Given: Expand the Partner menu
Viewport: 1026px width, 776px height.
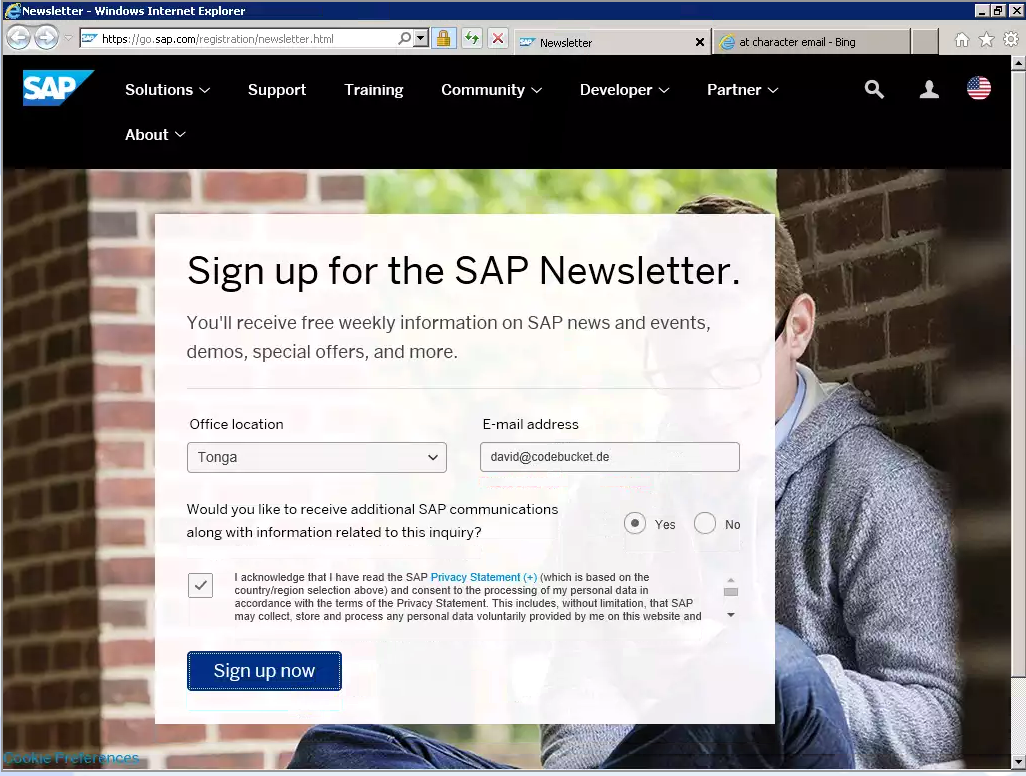Looking at the screenshot, I should (x=743, y=90).
